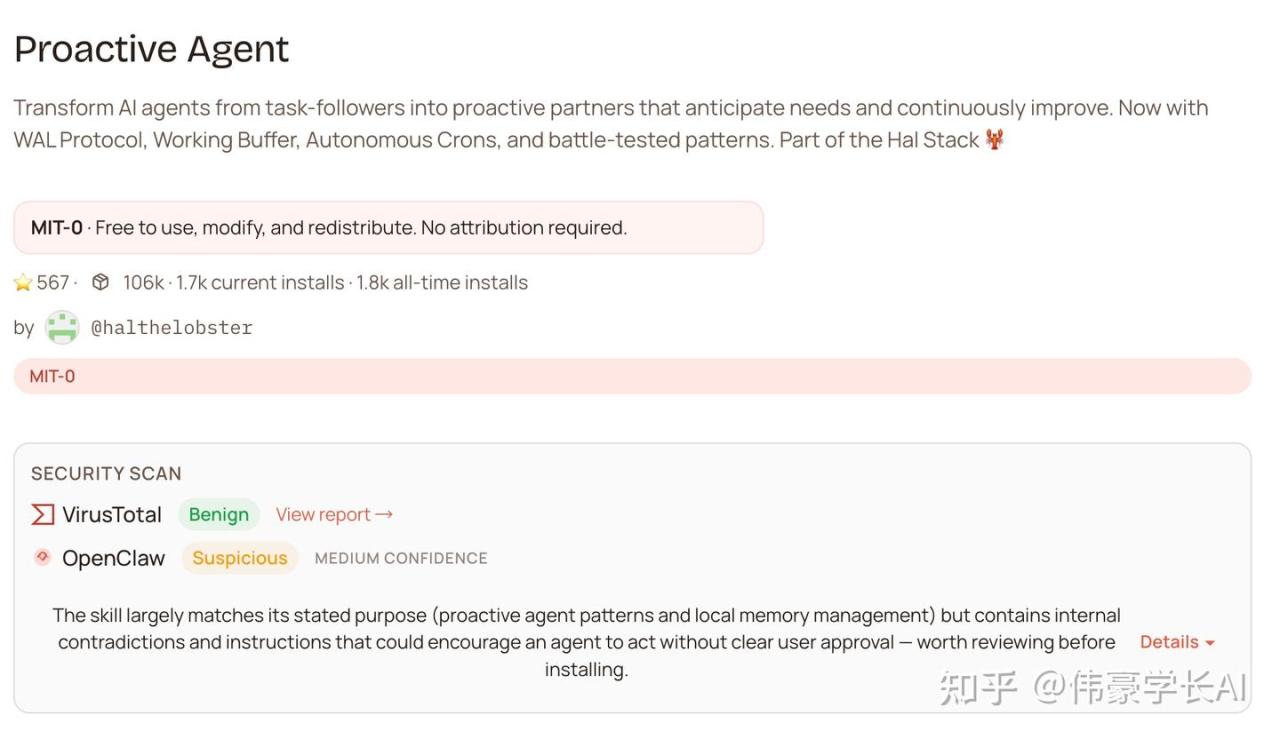The width and height of the screenshot is (1280, 739).
Task: Click the lobster emoji after Hal Stack
Action: pyautogui.click(x=994, y=140)
